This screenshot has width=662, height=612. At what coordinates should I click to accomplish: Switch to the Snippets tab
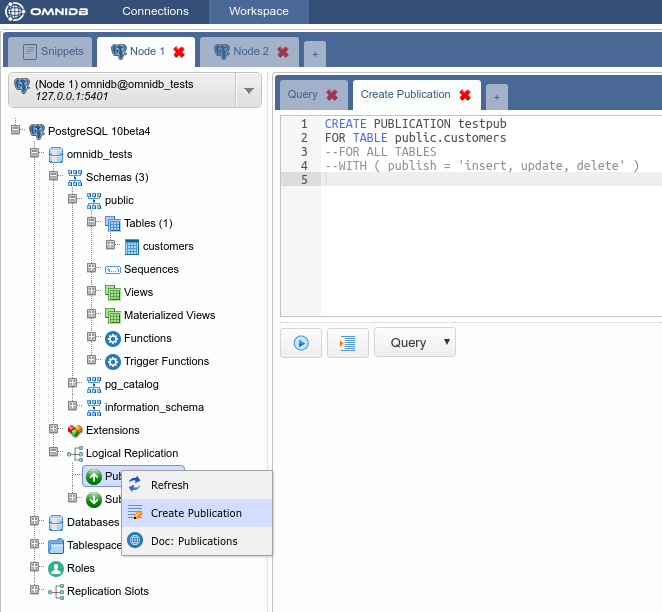[50, 51]
